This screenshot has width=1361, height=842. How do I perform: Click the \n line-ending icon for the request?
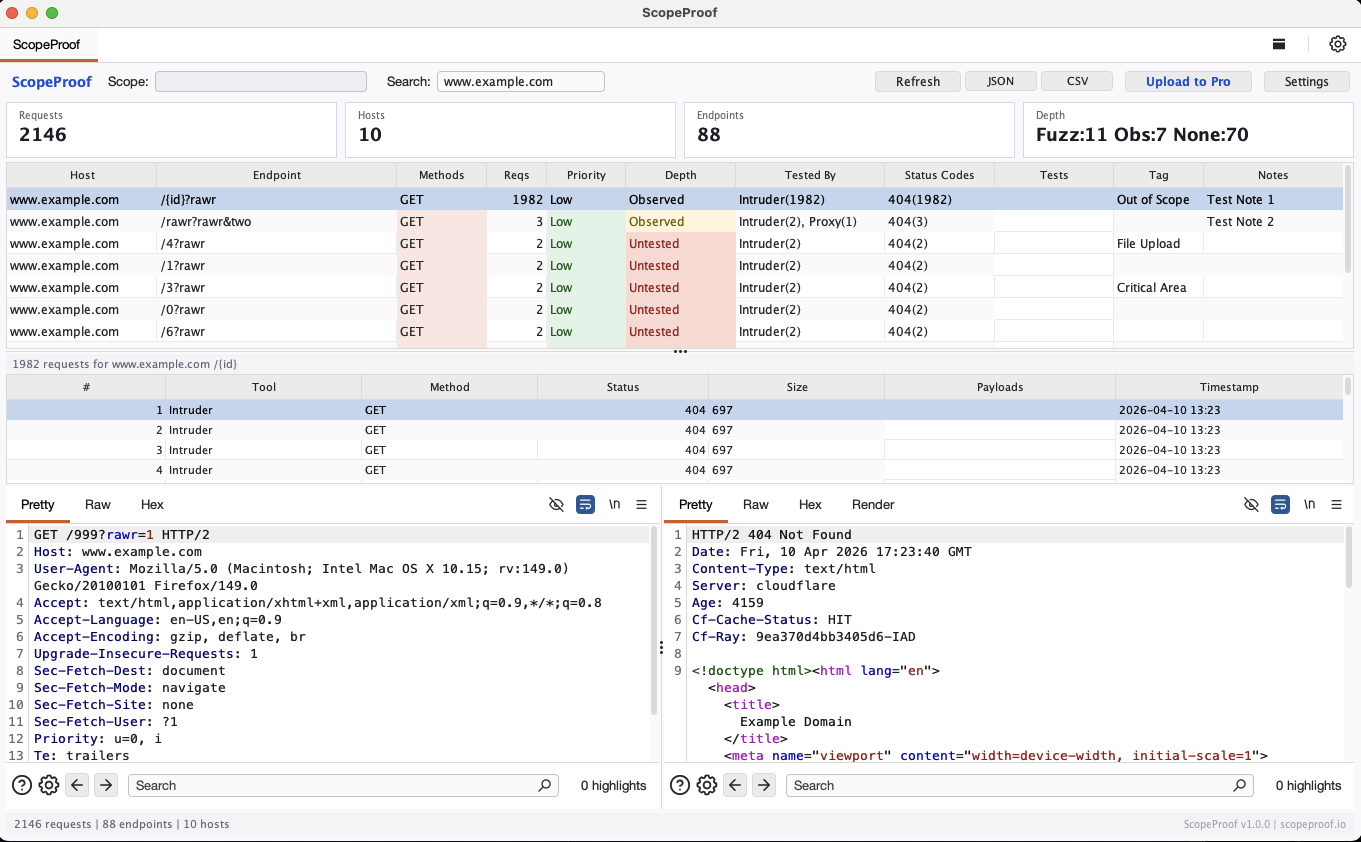[614, 504]
